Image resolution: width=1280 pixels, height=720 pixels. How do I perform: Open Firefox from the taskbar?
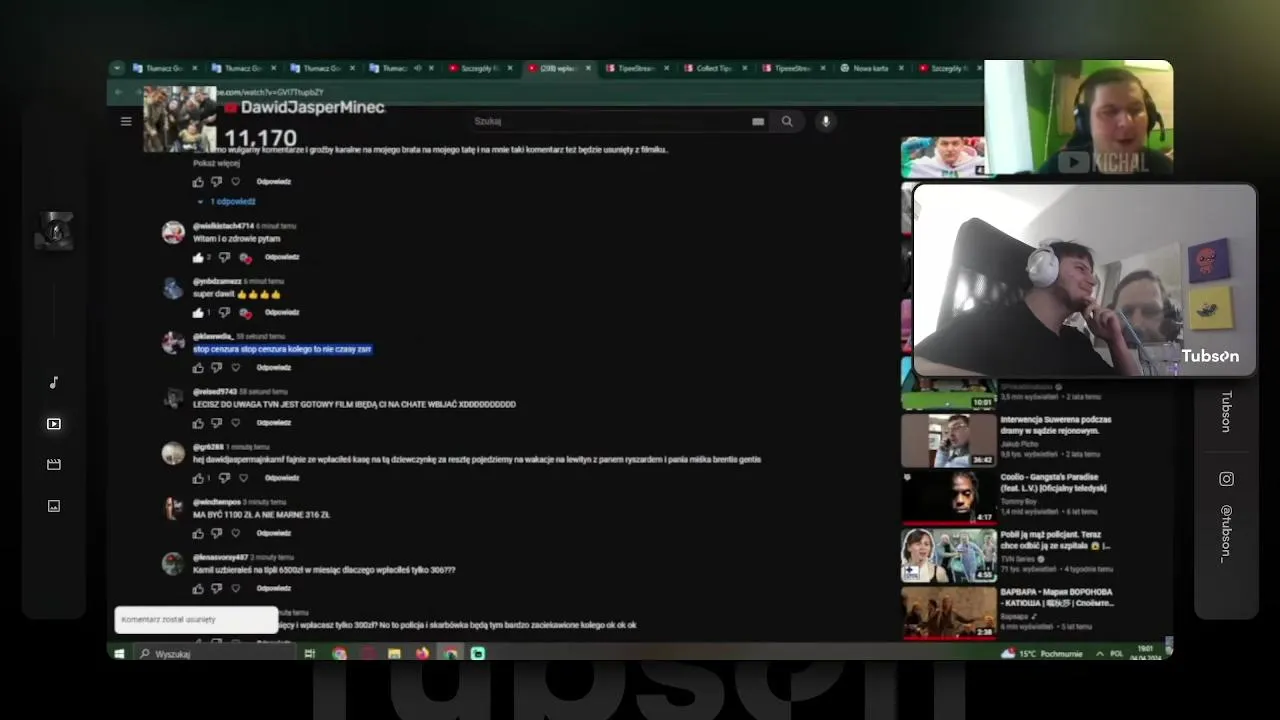(x=422, y=653)
